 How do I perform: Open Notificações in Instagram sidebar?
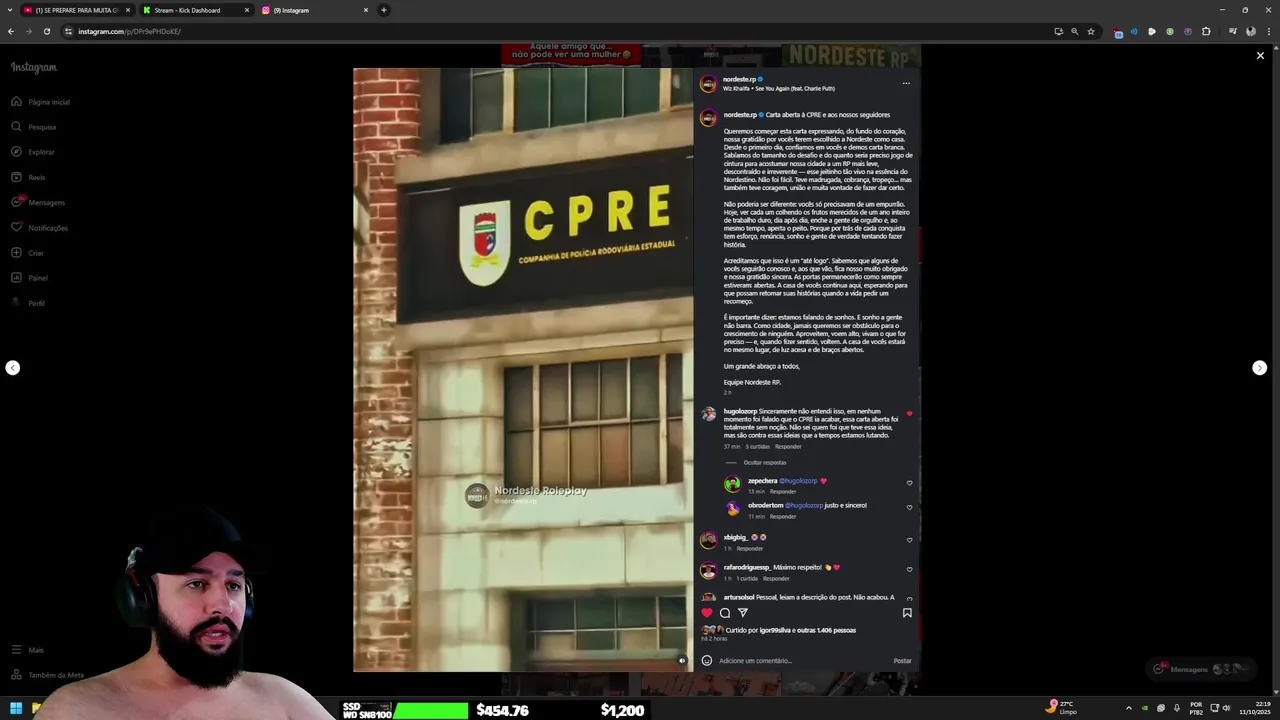tap(39, 228)
